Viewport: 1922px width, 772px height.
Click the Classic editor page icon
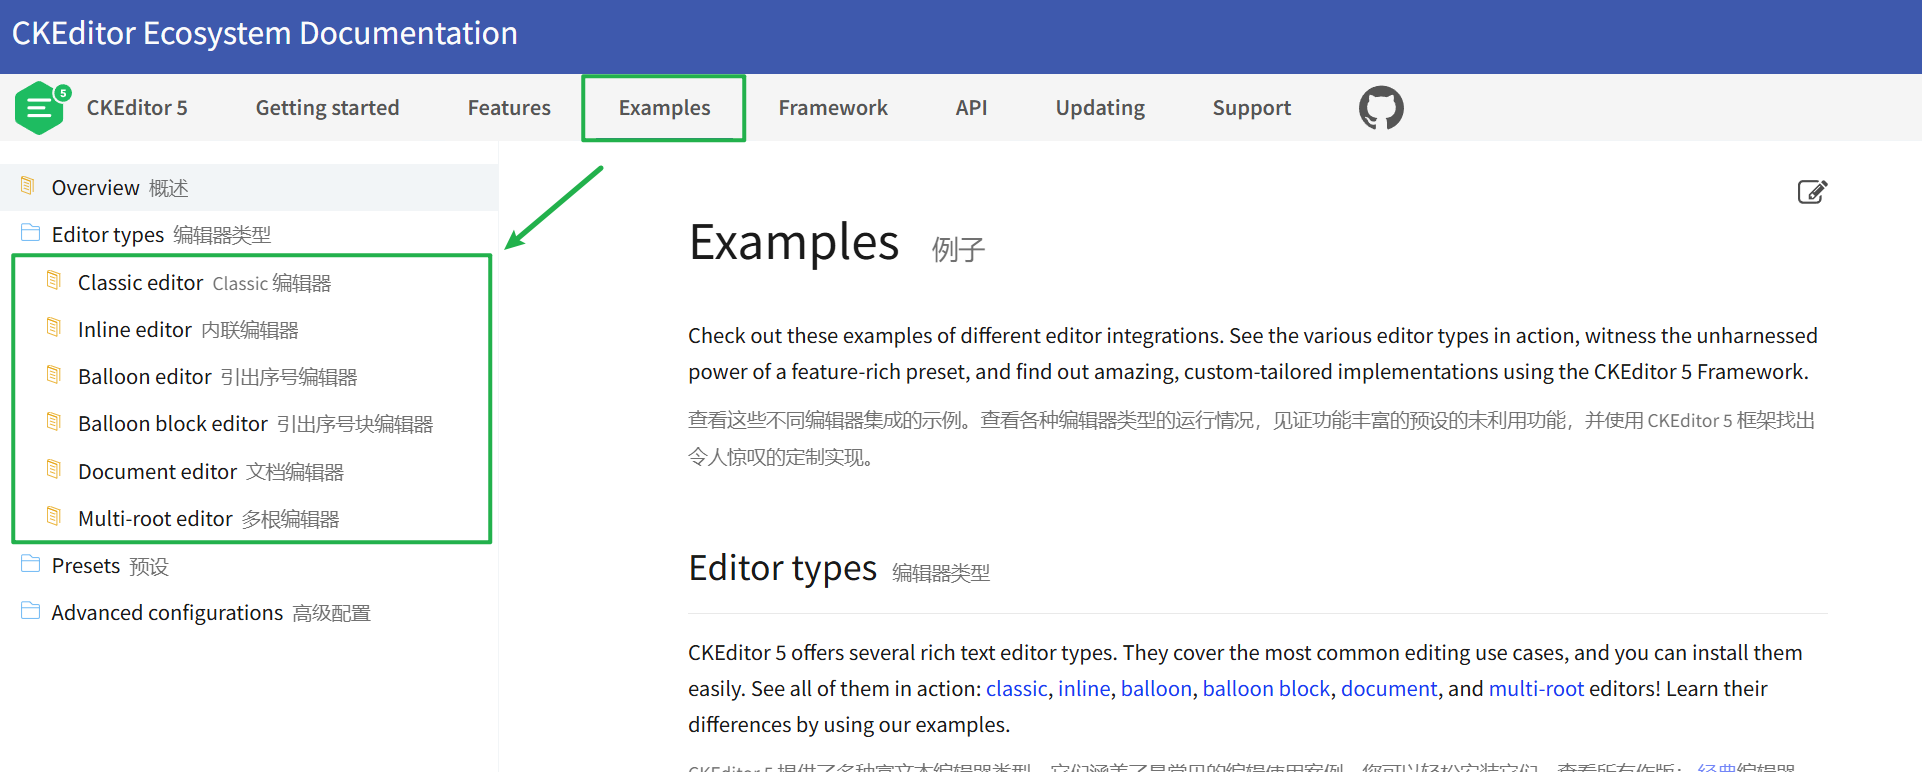tap(54, 281)
